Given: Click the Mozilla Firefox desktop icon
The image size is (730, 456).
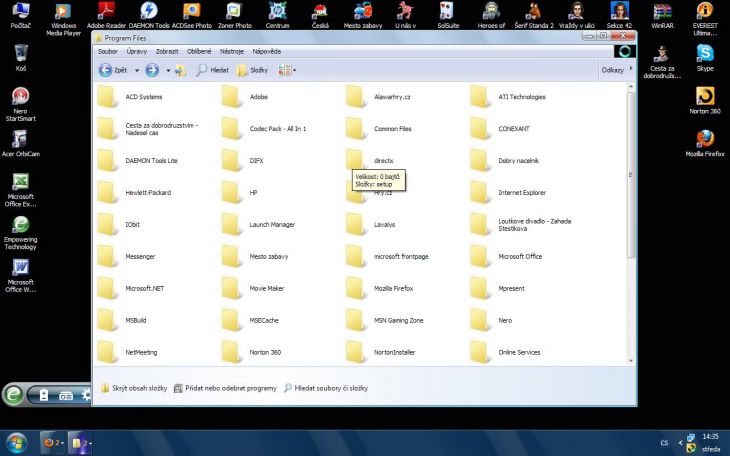Looking at the screenshot, I should [705, 143].
